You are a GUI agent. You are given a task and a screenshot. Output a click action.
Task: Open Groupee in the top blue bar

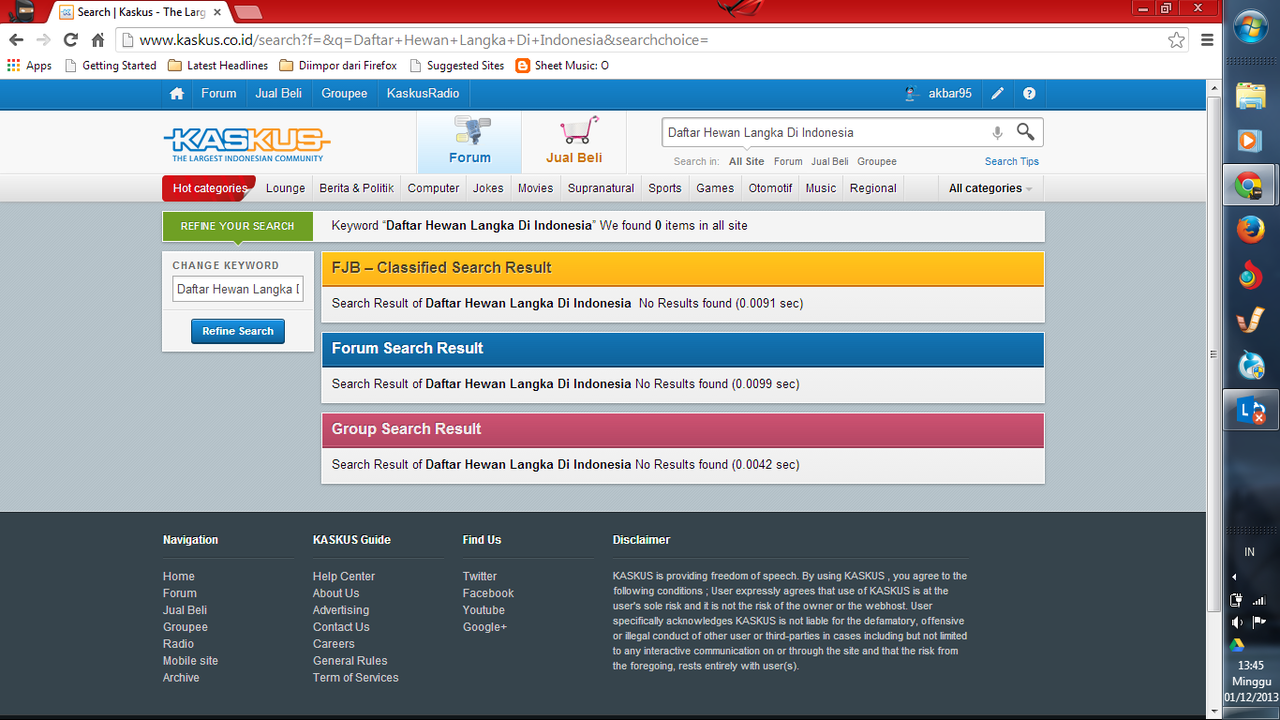coord(344,94)
